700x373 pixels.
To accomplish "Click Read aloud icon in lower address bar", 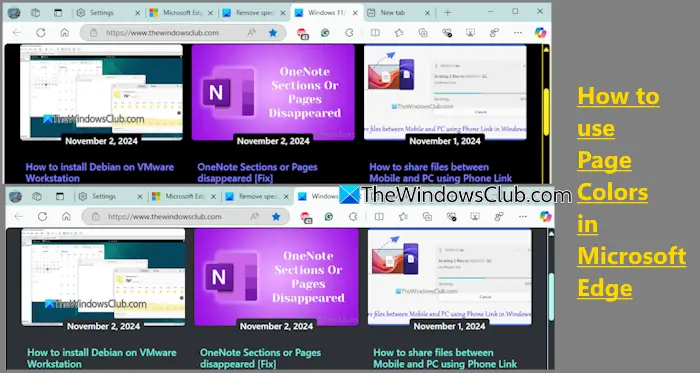I will (x=255, y=216).
